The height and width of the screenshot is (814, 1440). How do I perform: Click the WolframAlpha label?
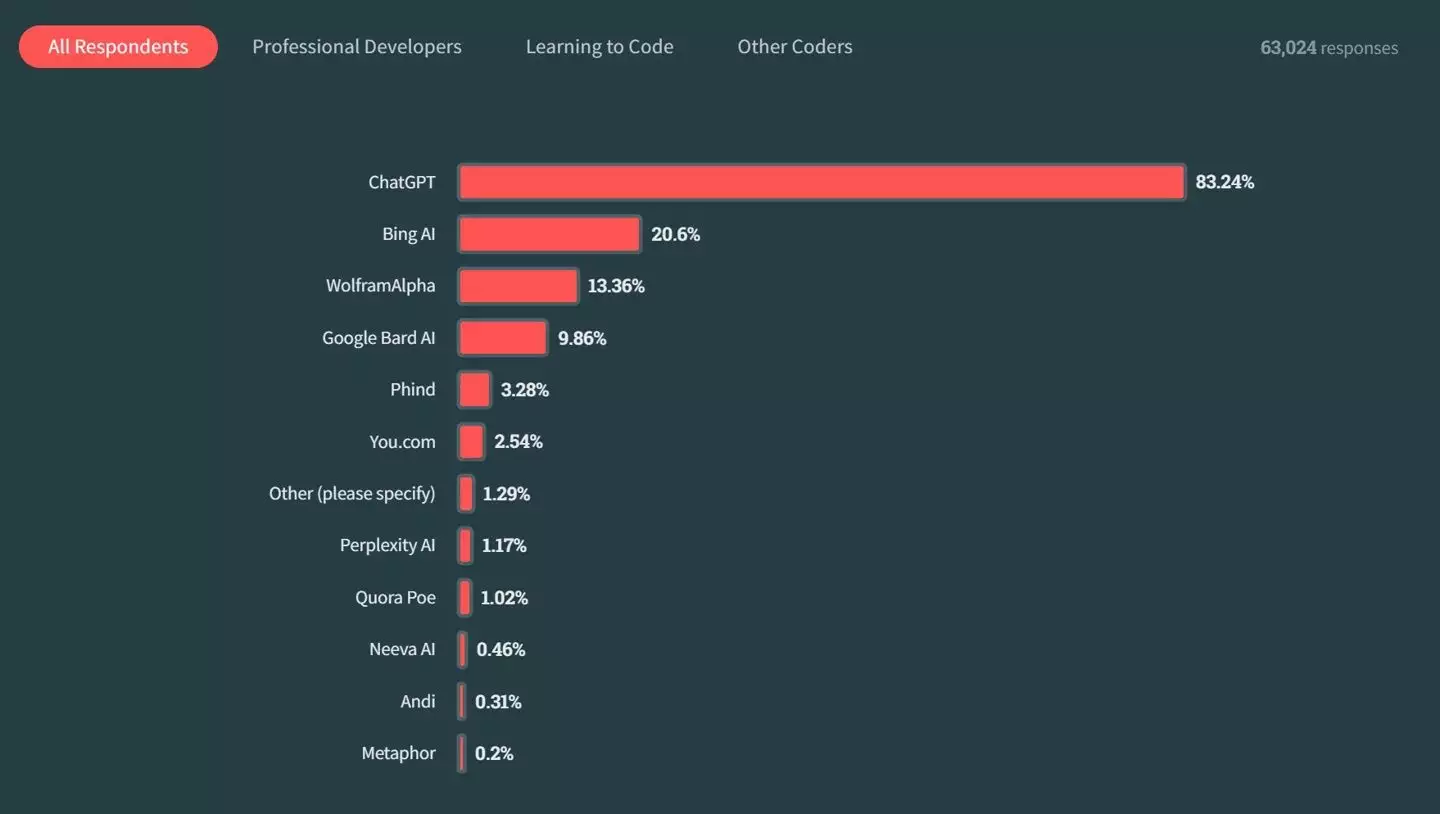click(381, 286)
